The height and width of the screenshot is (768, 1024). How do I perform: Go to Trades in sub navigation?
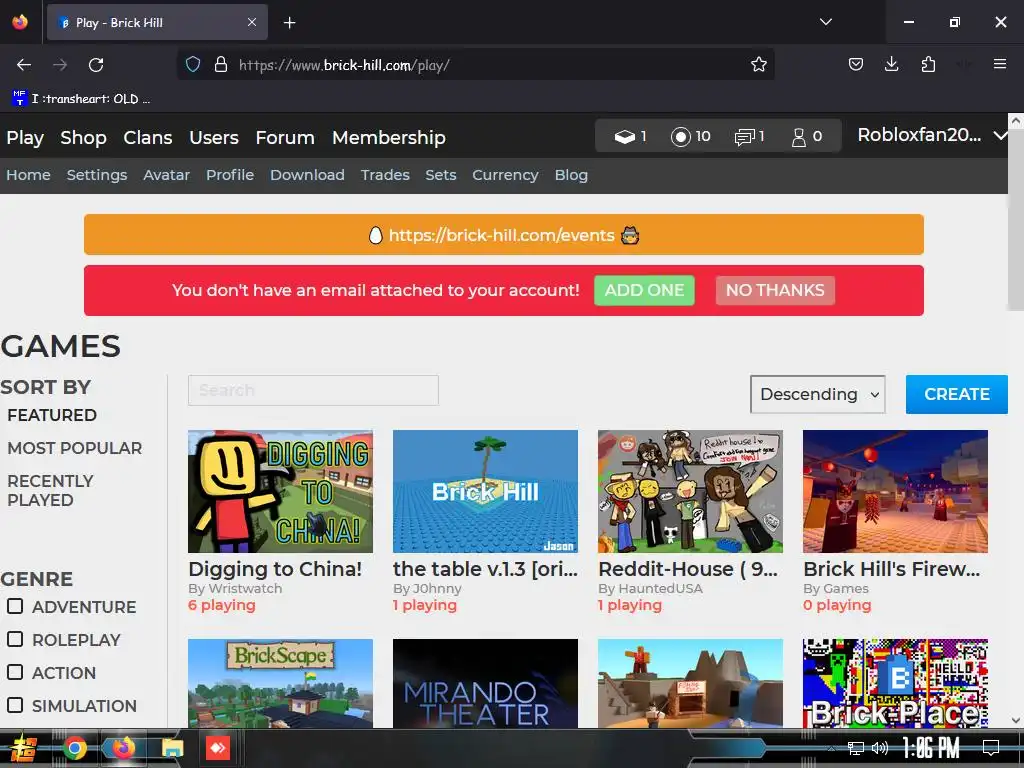(x=385, y=175)
